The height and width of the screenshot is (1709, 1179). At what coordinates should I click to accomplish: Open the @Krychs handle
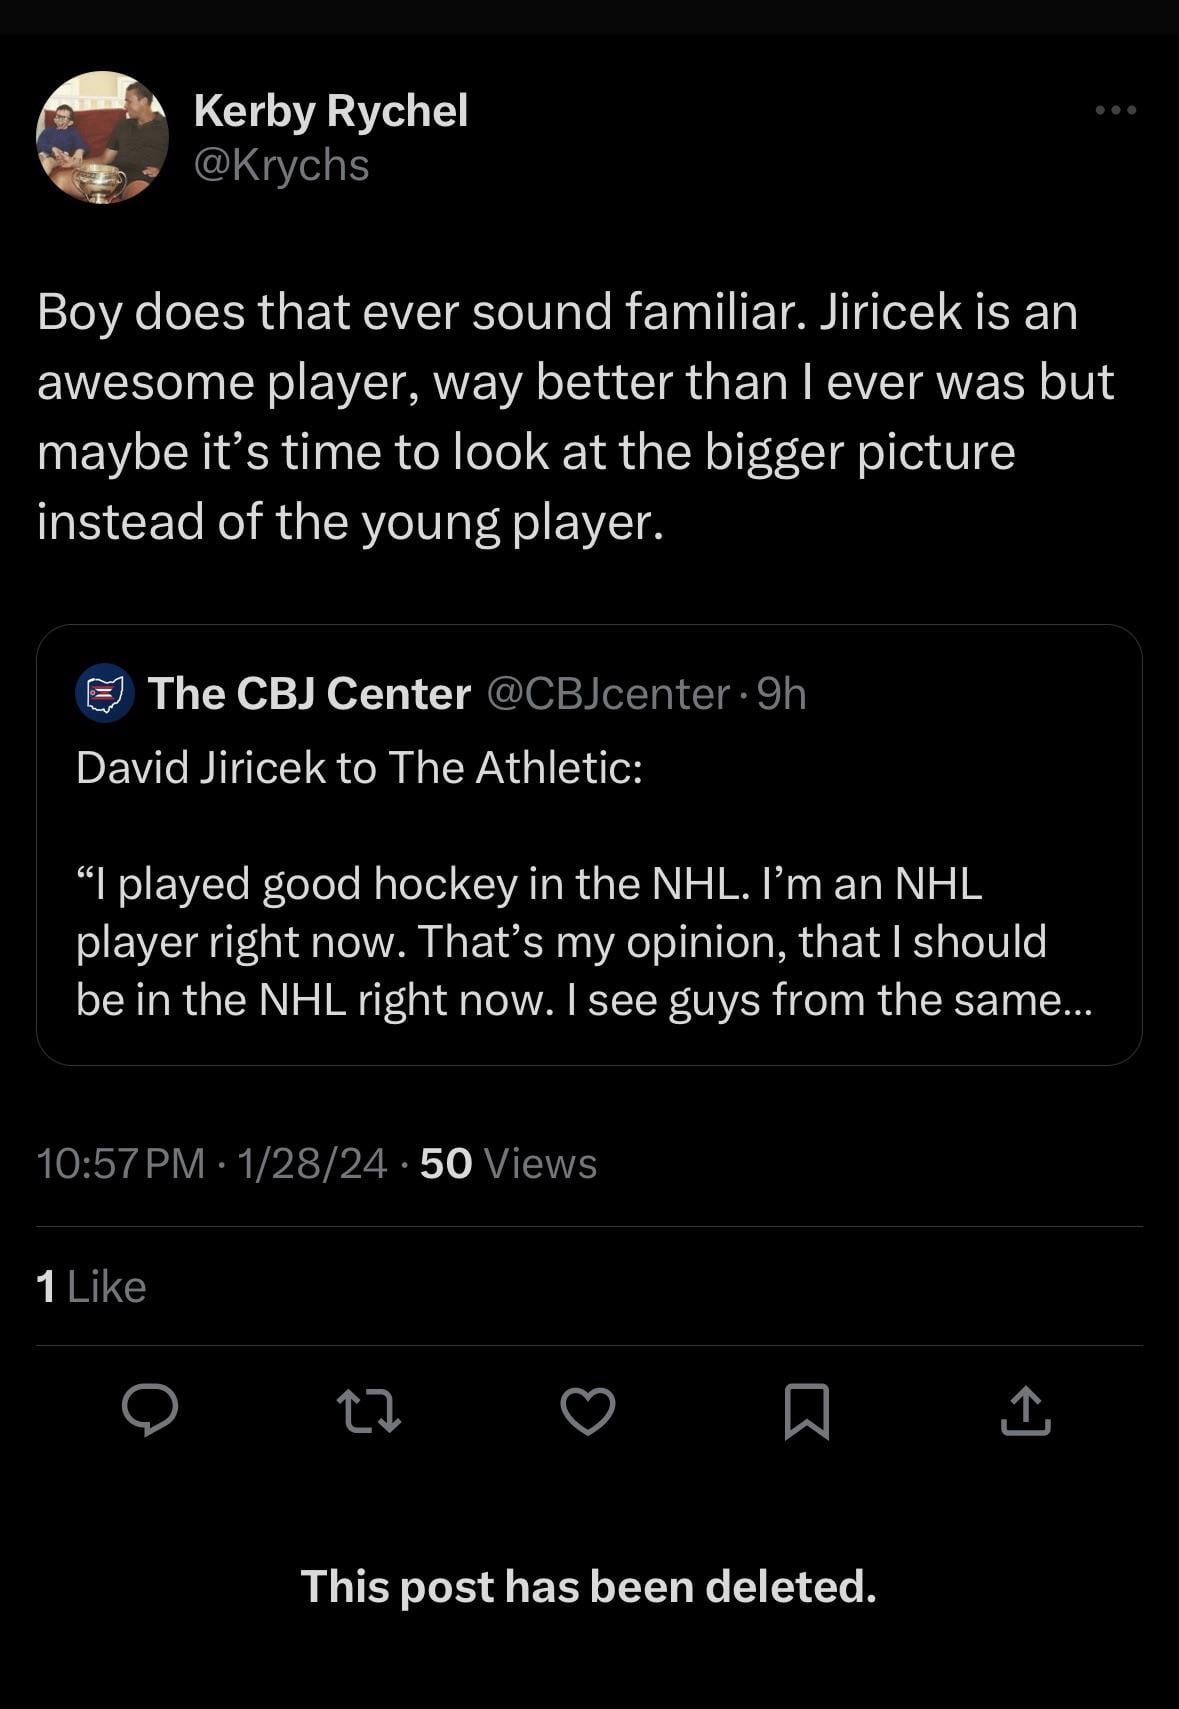point(281,165)
